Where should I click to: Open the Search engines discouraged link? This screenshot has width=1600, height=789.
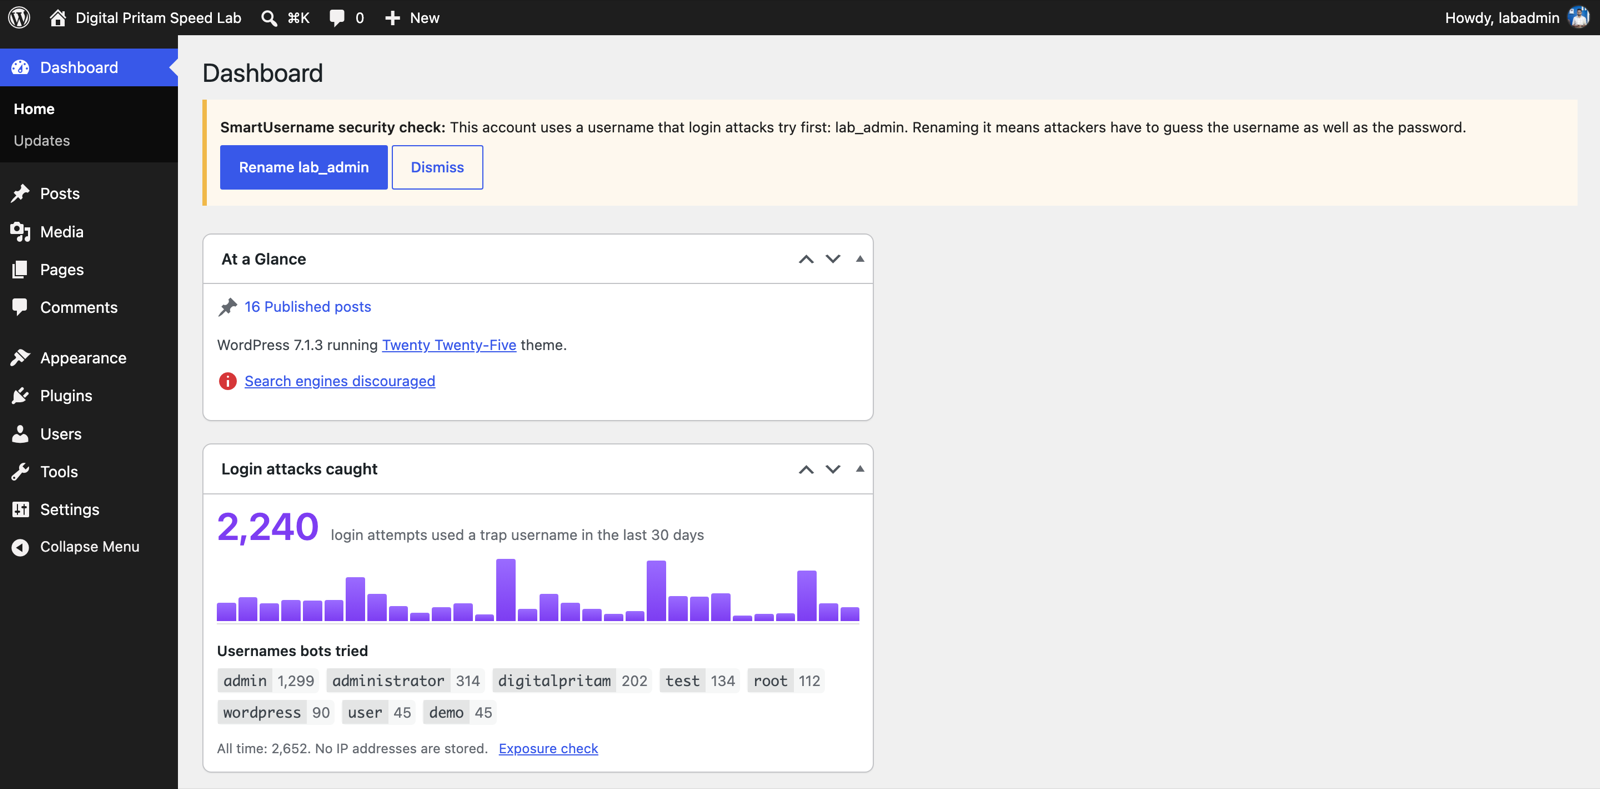point(340,381)
